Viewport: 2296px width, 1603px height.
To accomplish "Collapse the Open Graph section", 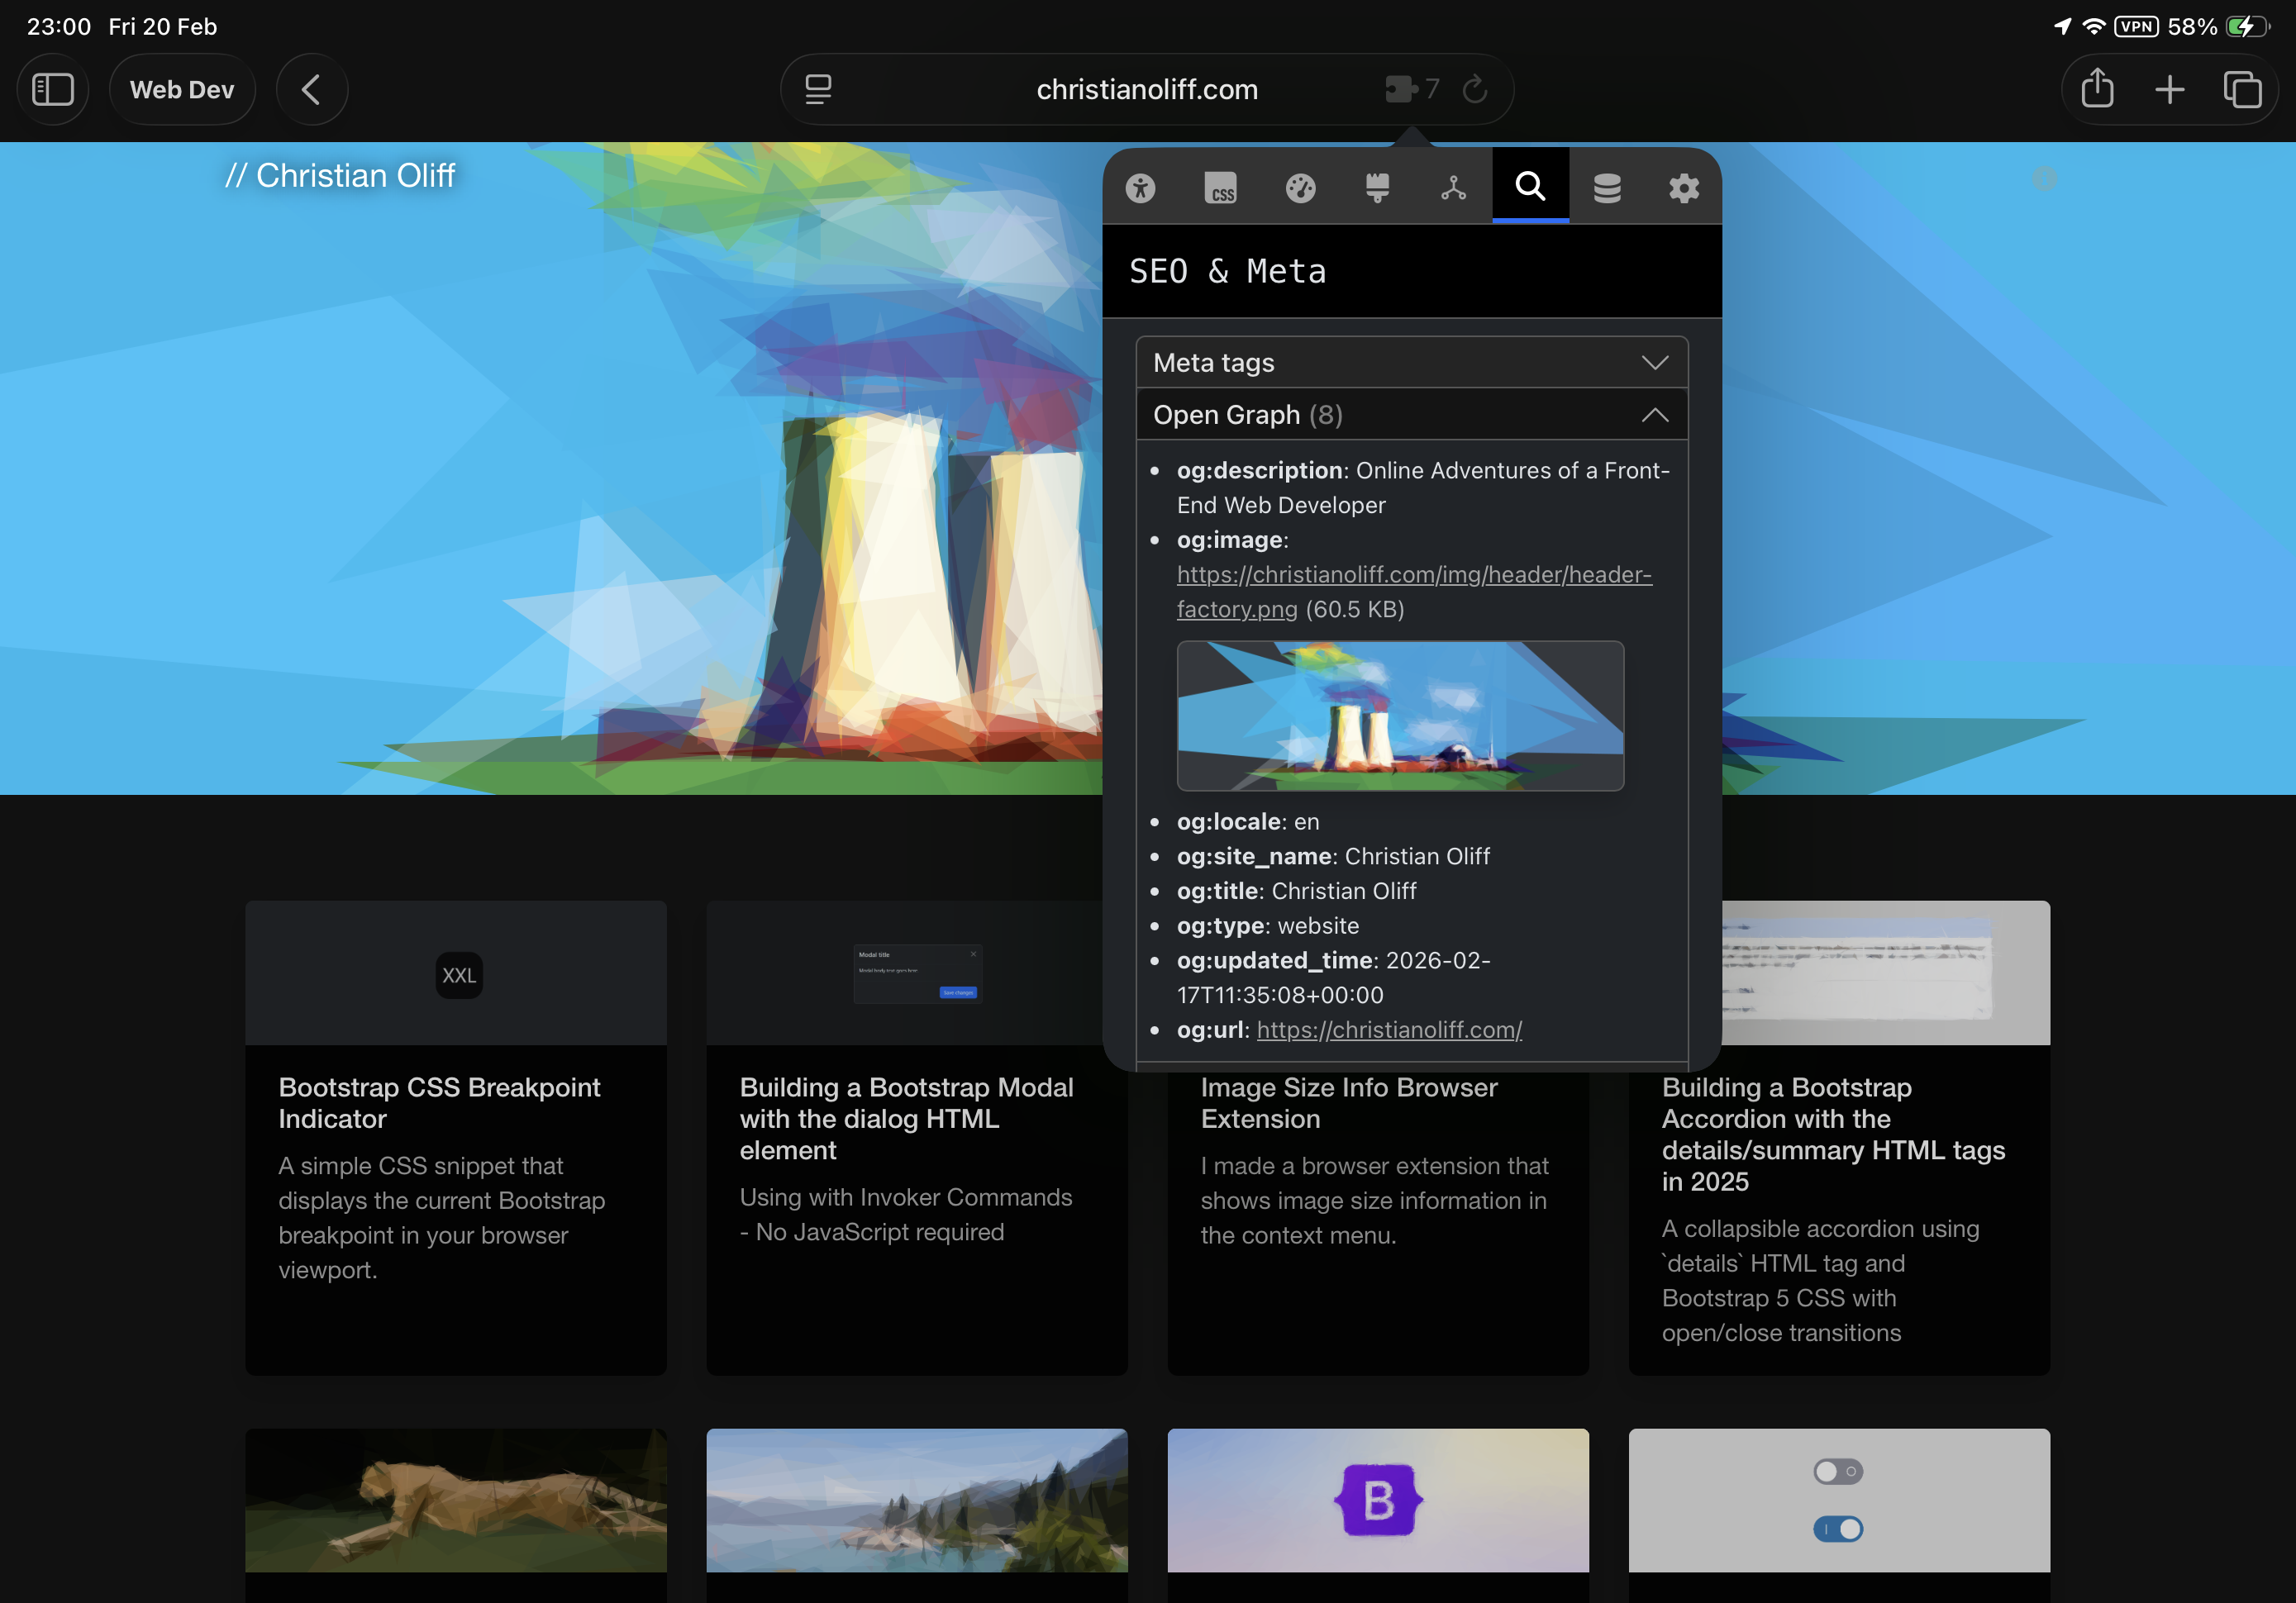I will click(x=1411, y=414).
